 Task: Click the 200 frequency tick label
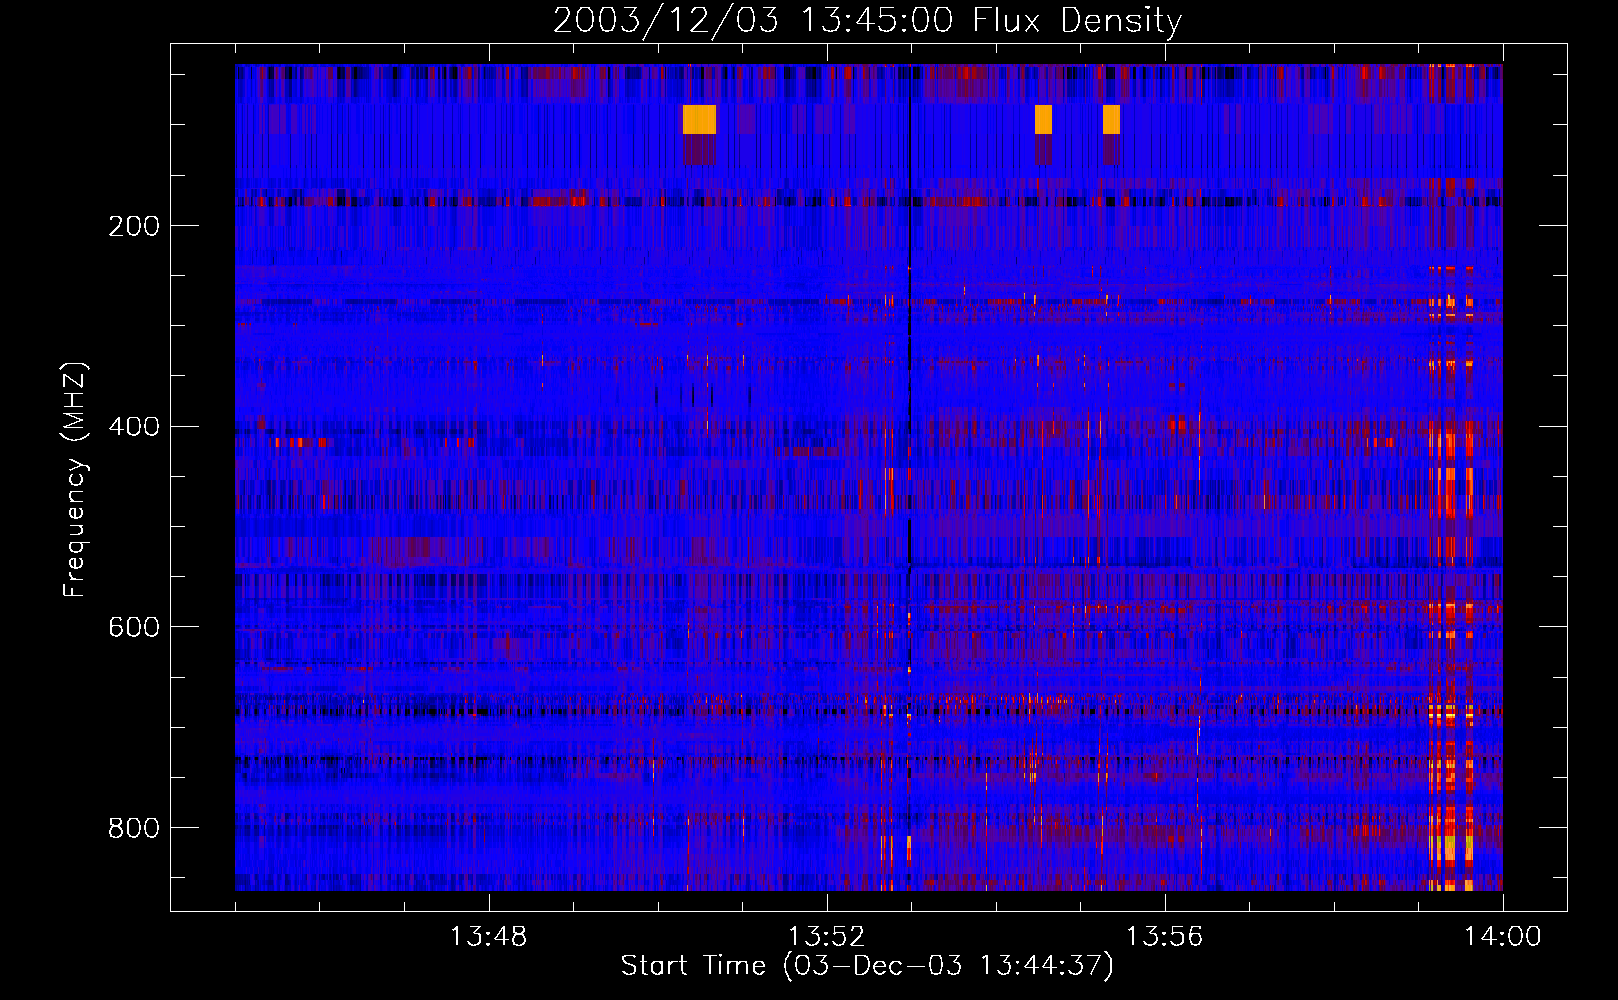(x=134, y=226)
